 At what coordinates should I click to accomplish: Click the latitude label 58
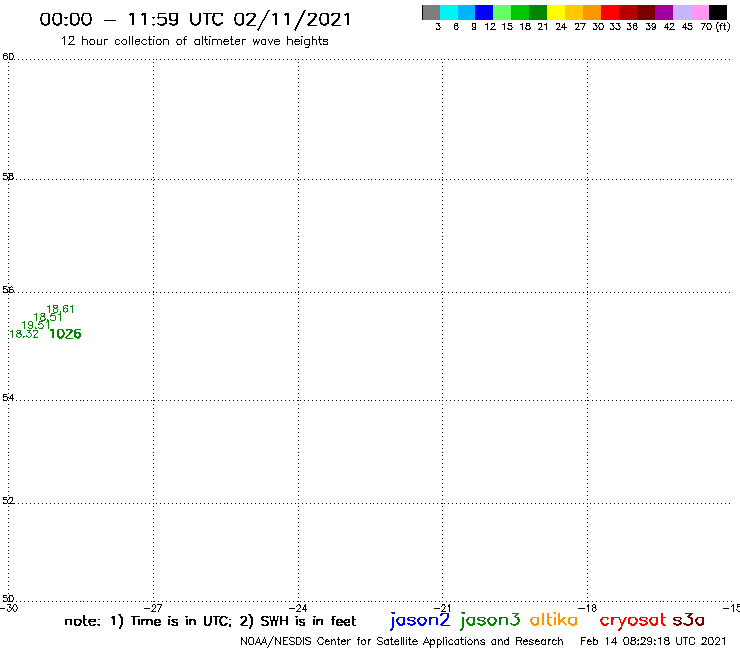8,177
